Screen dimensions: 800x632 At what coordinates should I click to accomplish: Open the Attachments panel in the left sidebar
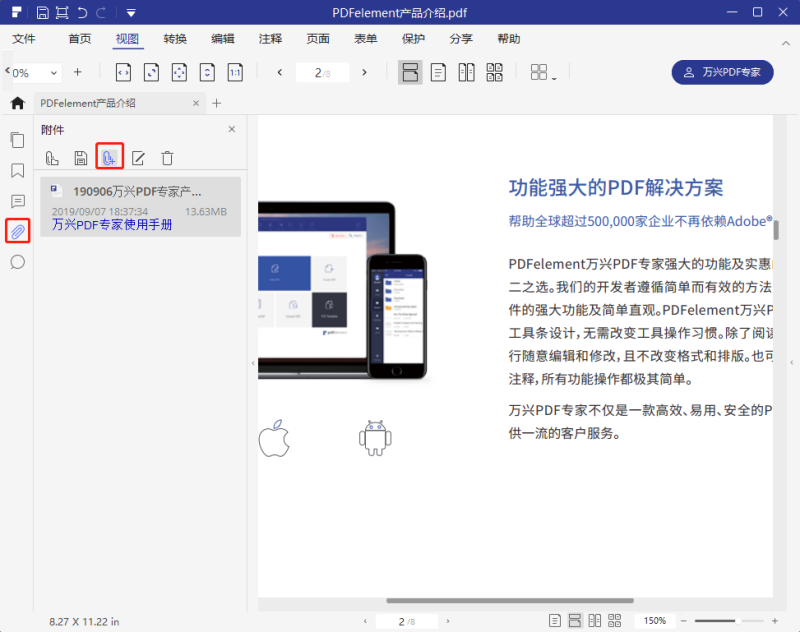(x=17, y=231)
